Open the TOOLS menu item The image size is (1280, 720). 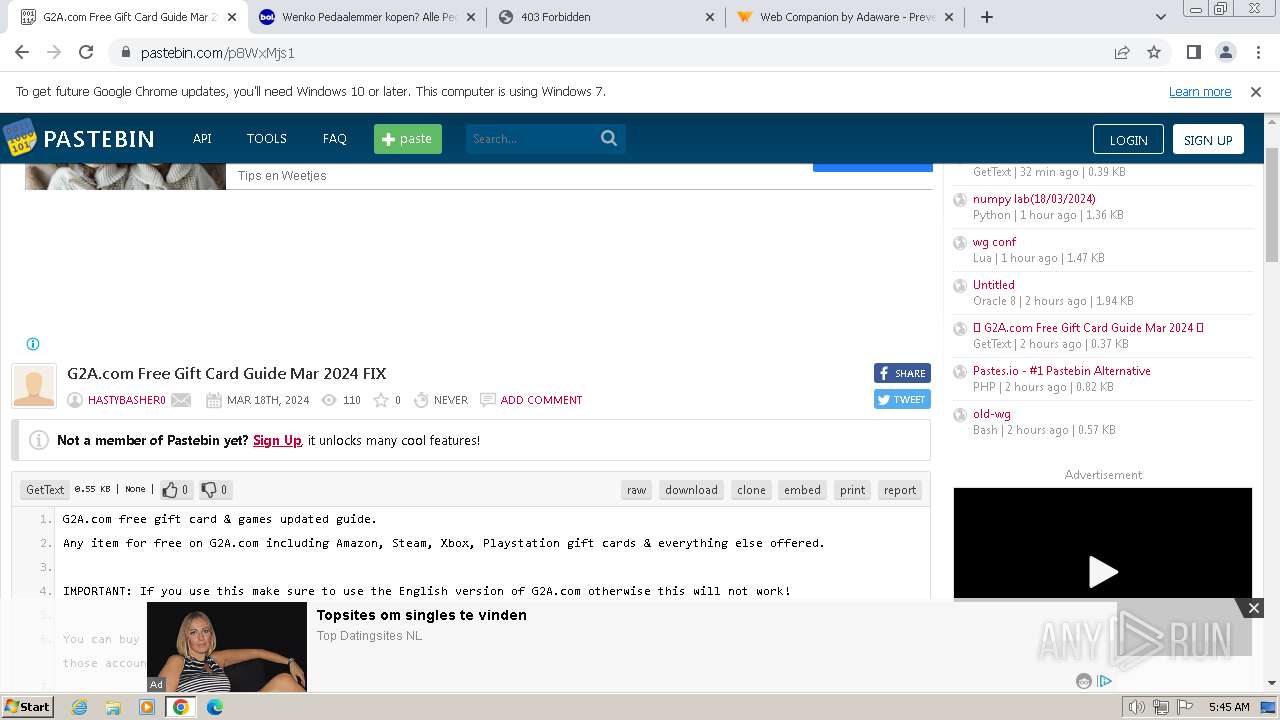point(267,139)
